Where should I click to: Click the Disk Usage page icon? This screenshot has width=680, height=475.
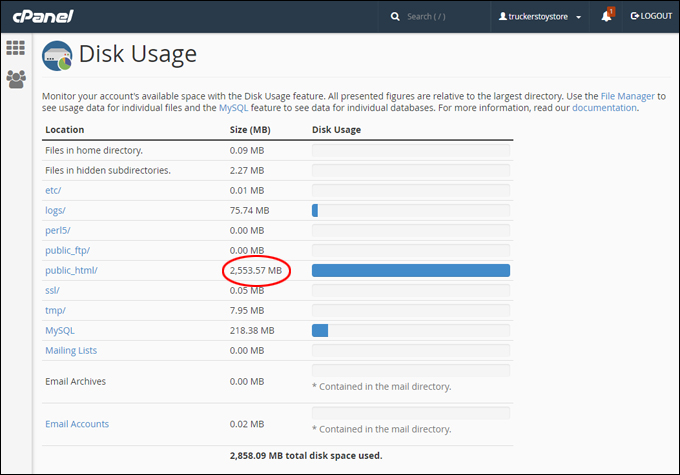[x=57, y=56]
